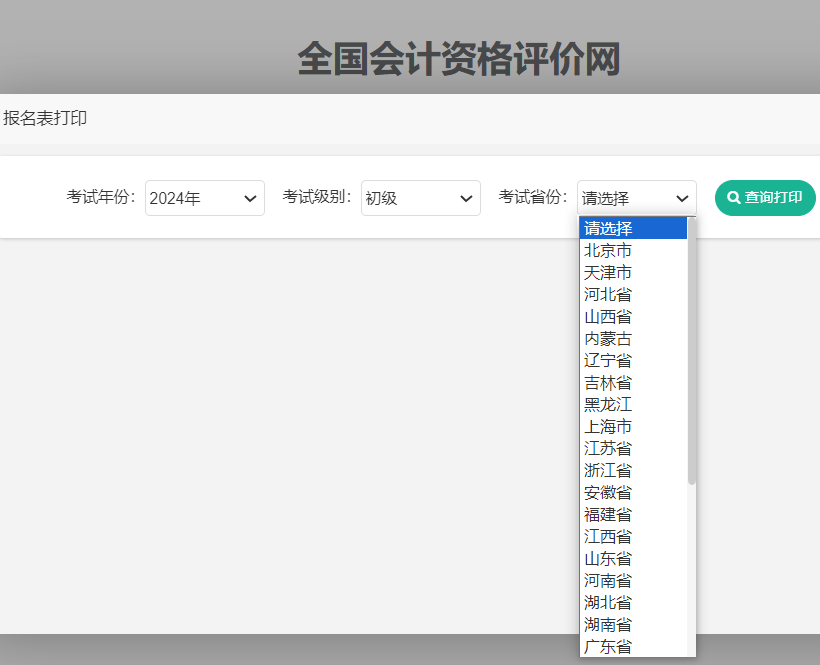
Task: Choose 北京市 from the province list
Action: 633,250
